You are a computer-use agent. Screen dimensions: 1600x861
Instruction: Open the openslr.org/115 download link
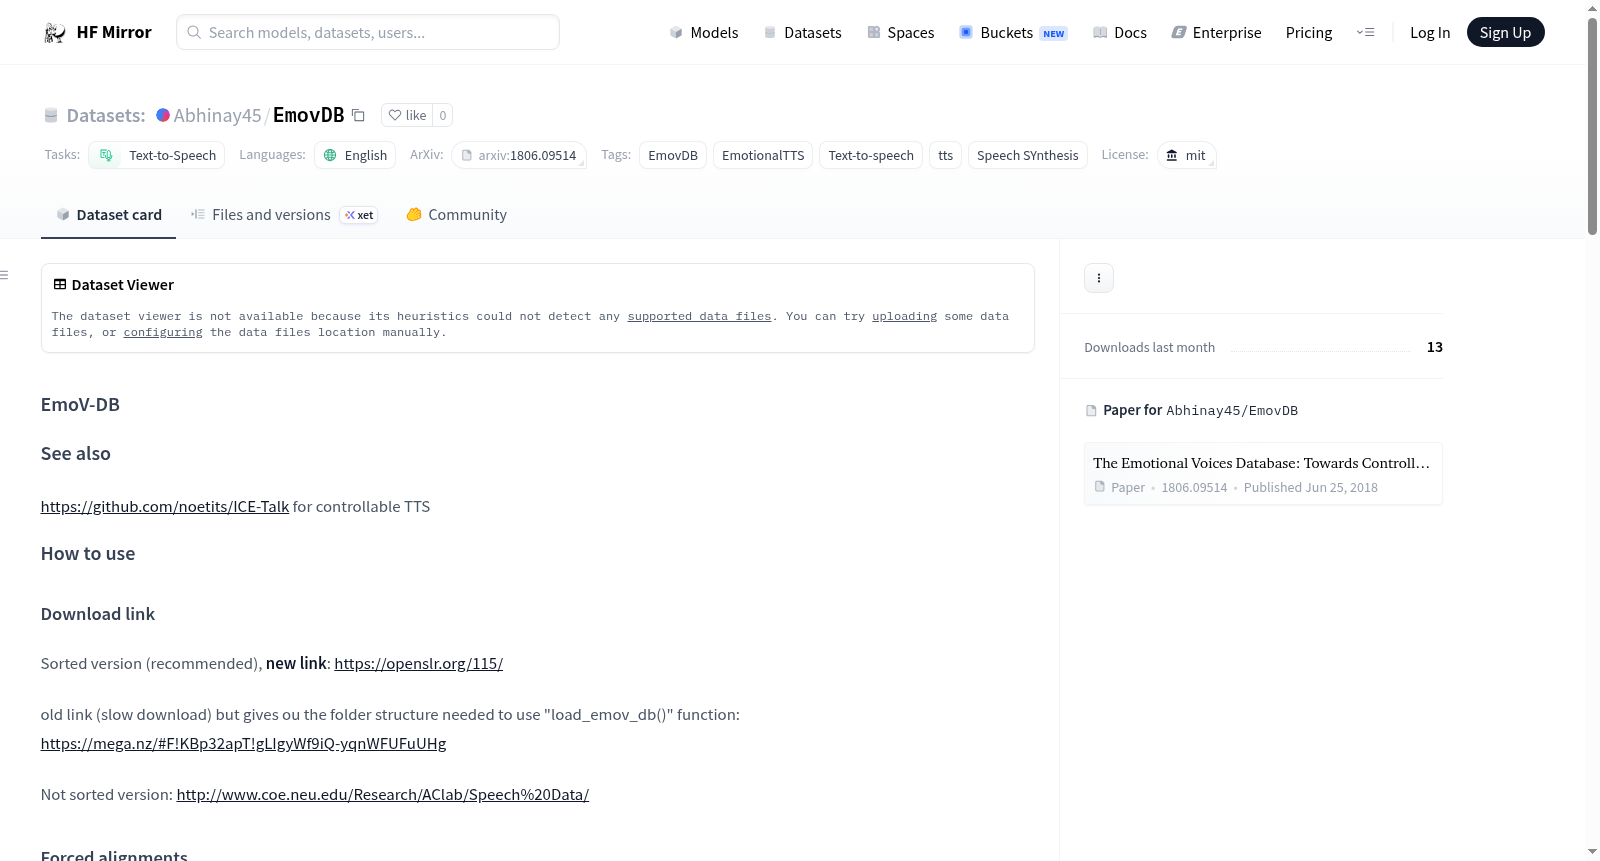pyautogui.click(x=418, y=664)
